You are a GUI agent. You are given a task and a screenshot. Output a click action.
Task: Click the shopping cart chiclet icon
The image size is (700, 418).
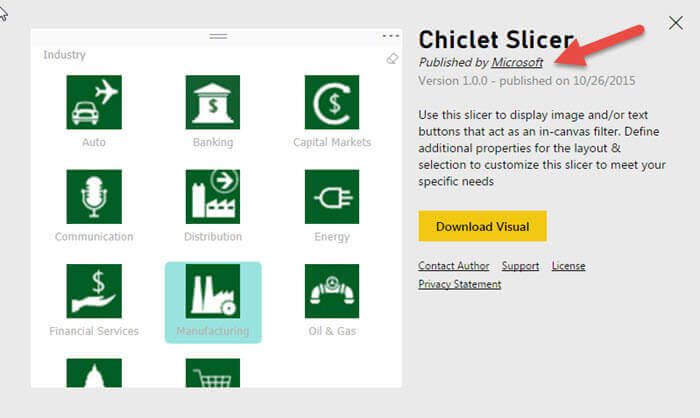pos(213,373)
